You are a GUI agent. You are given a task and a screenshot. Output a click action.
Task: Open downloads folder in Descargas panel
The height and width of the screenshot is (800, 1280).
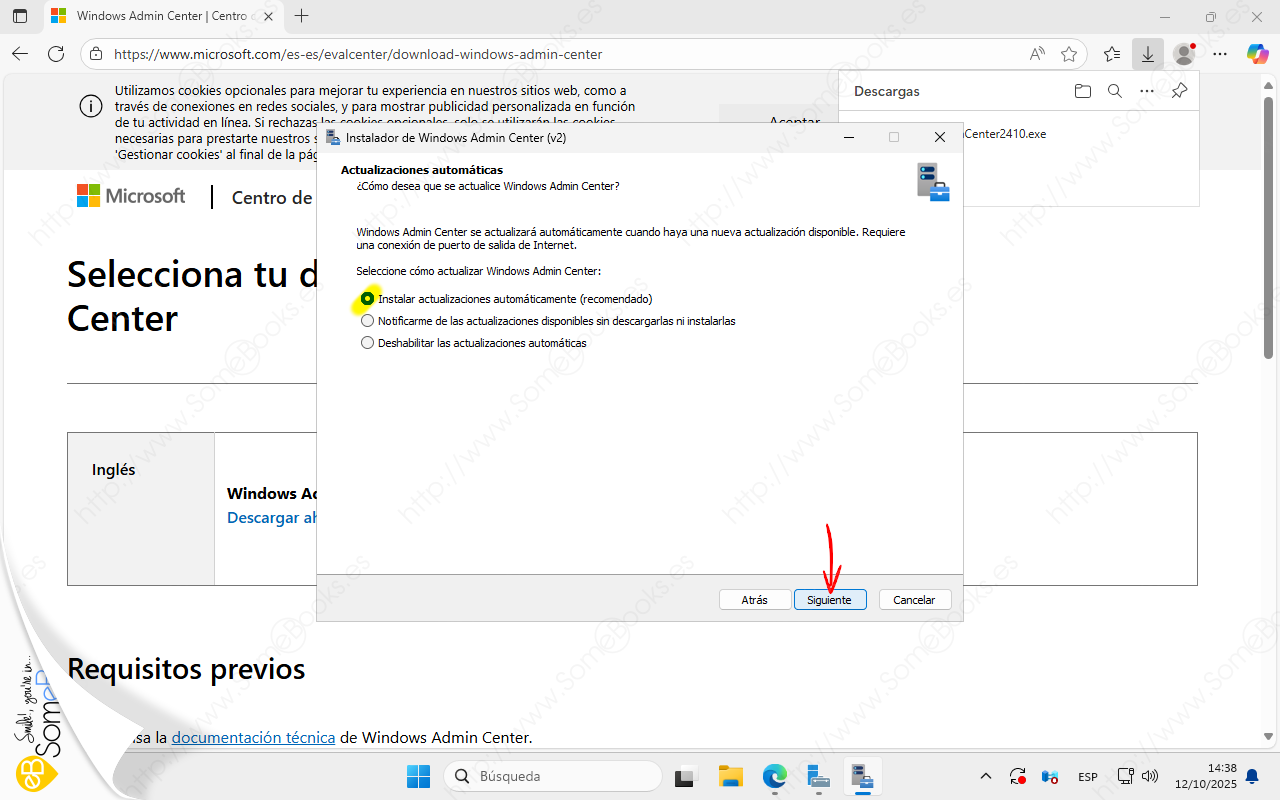tap(1083, 91)
